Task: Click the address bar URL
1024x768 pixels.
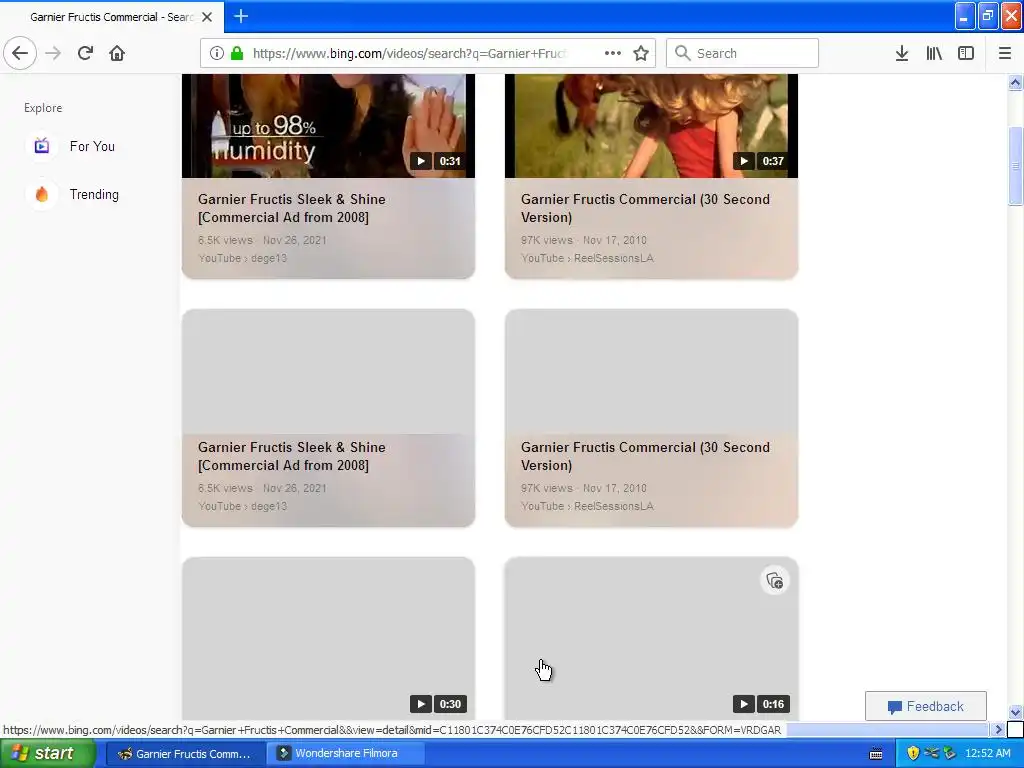Action: point(409,54)
